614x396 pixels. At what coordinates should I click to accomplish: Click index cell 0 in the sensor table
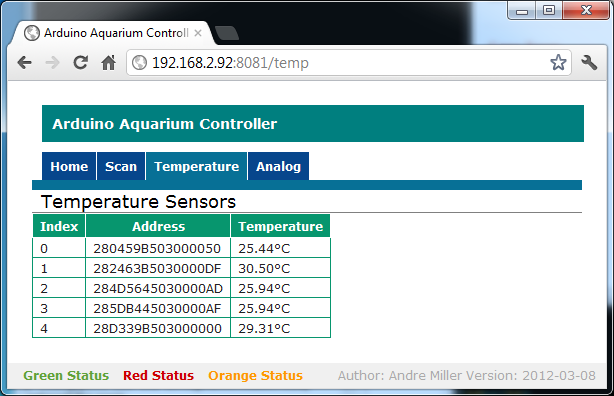(59, 248)
